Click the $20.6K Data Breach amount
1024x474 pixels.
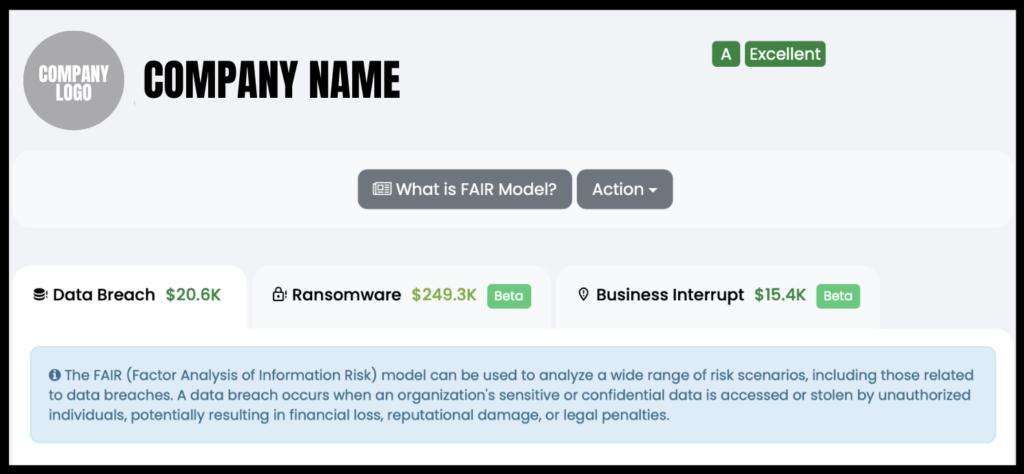click(193, 295)
